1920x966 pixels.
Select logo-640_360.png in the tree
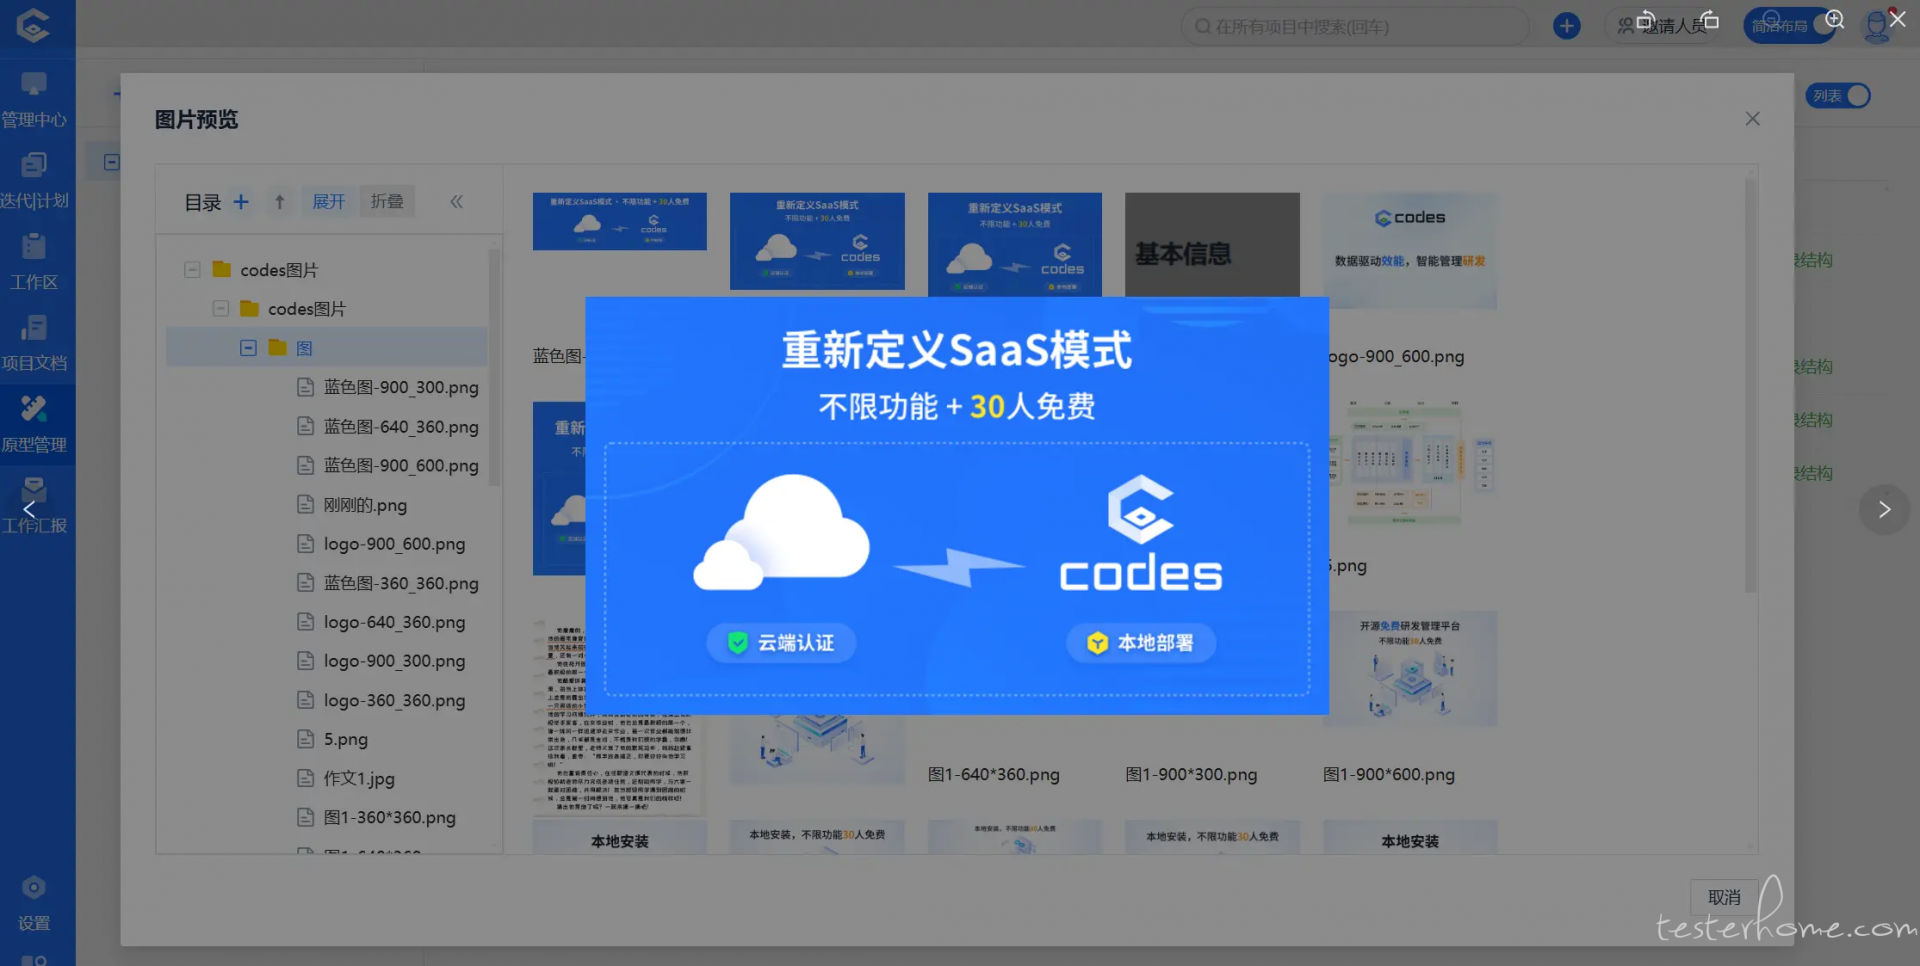click(x=394, y=622)
